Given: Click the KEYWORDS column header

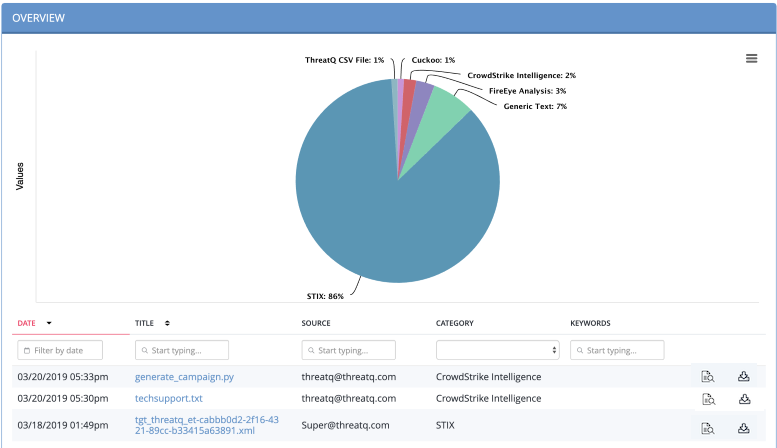Looking at the screenshot, I should coord(590,323).
